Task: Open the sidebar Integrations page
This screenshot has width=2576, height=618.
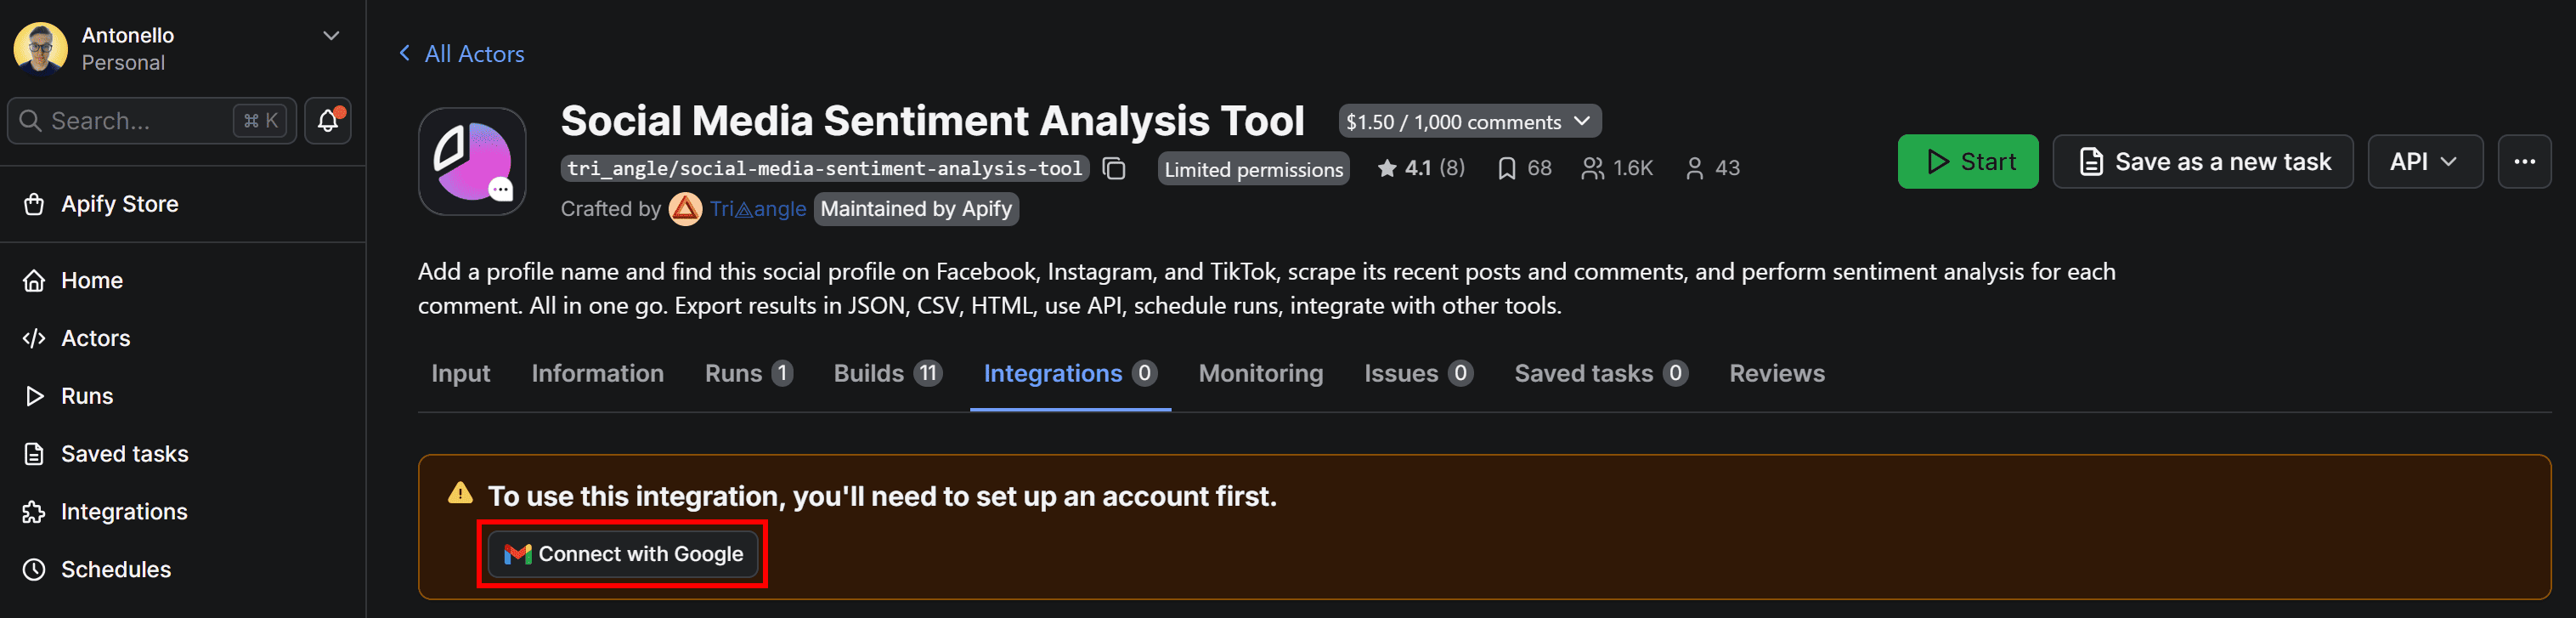Action: [123, 512]
